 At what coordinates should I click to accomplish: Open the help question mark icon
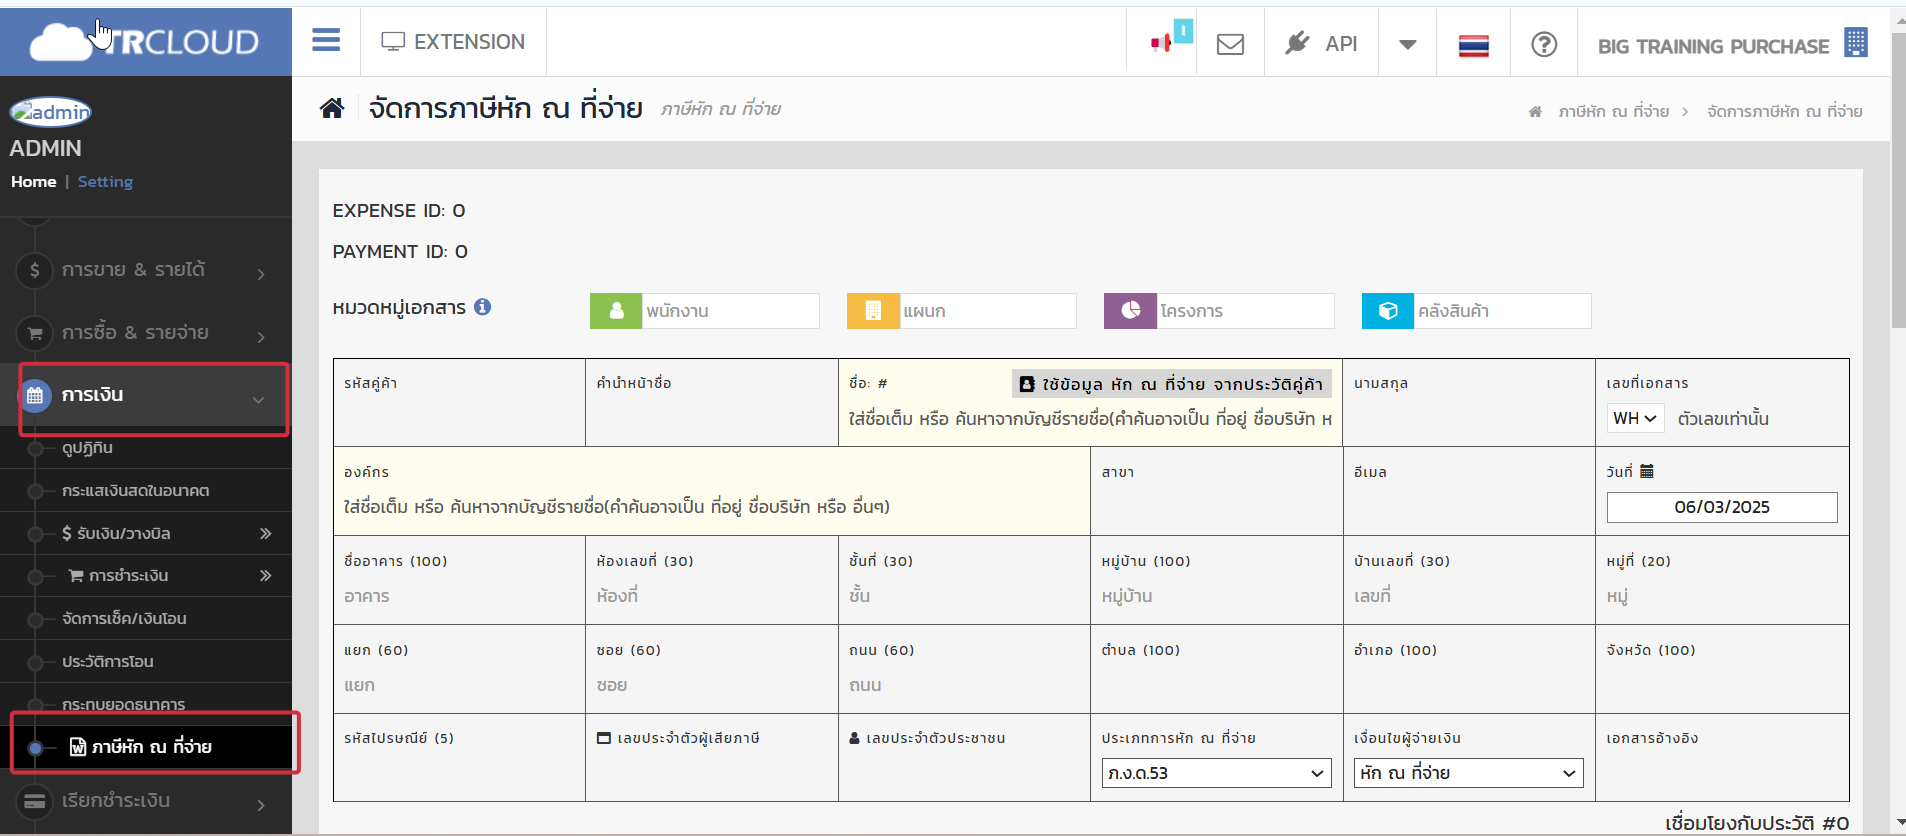click(x=1543, y=44)
